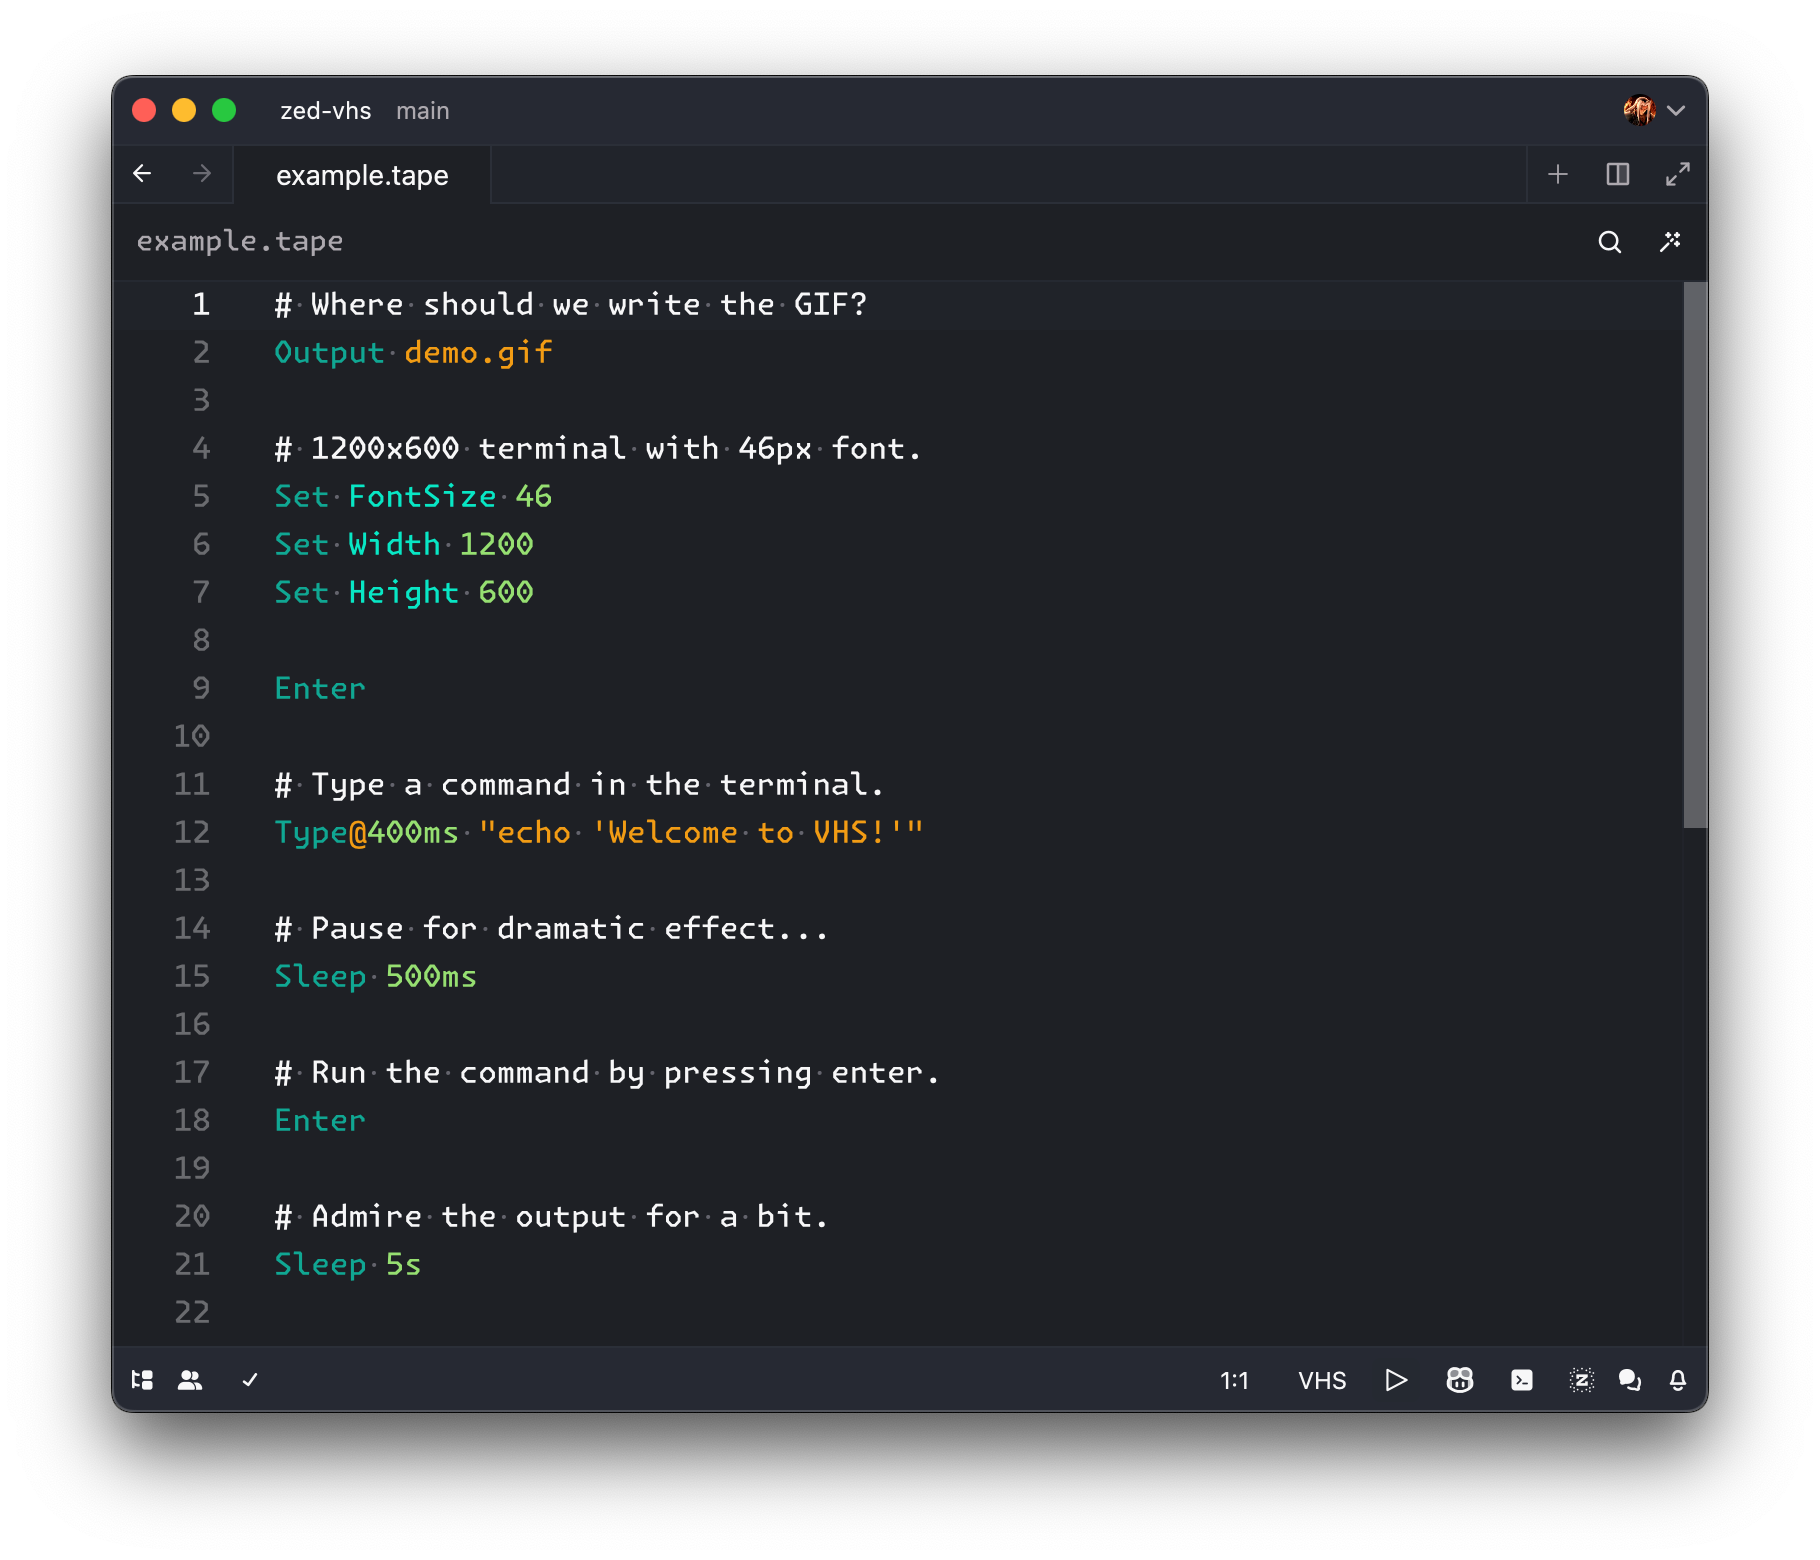
Task: Click the 1:1 cursor position indicator
Action: 1234,1380
